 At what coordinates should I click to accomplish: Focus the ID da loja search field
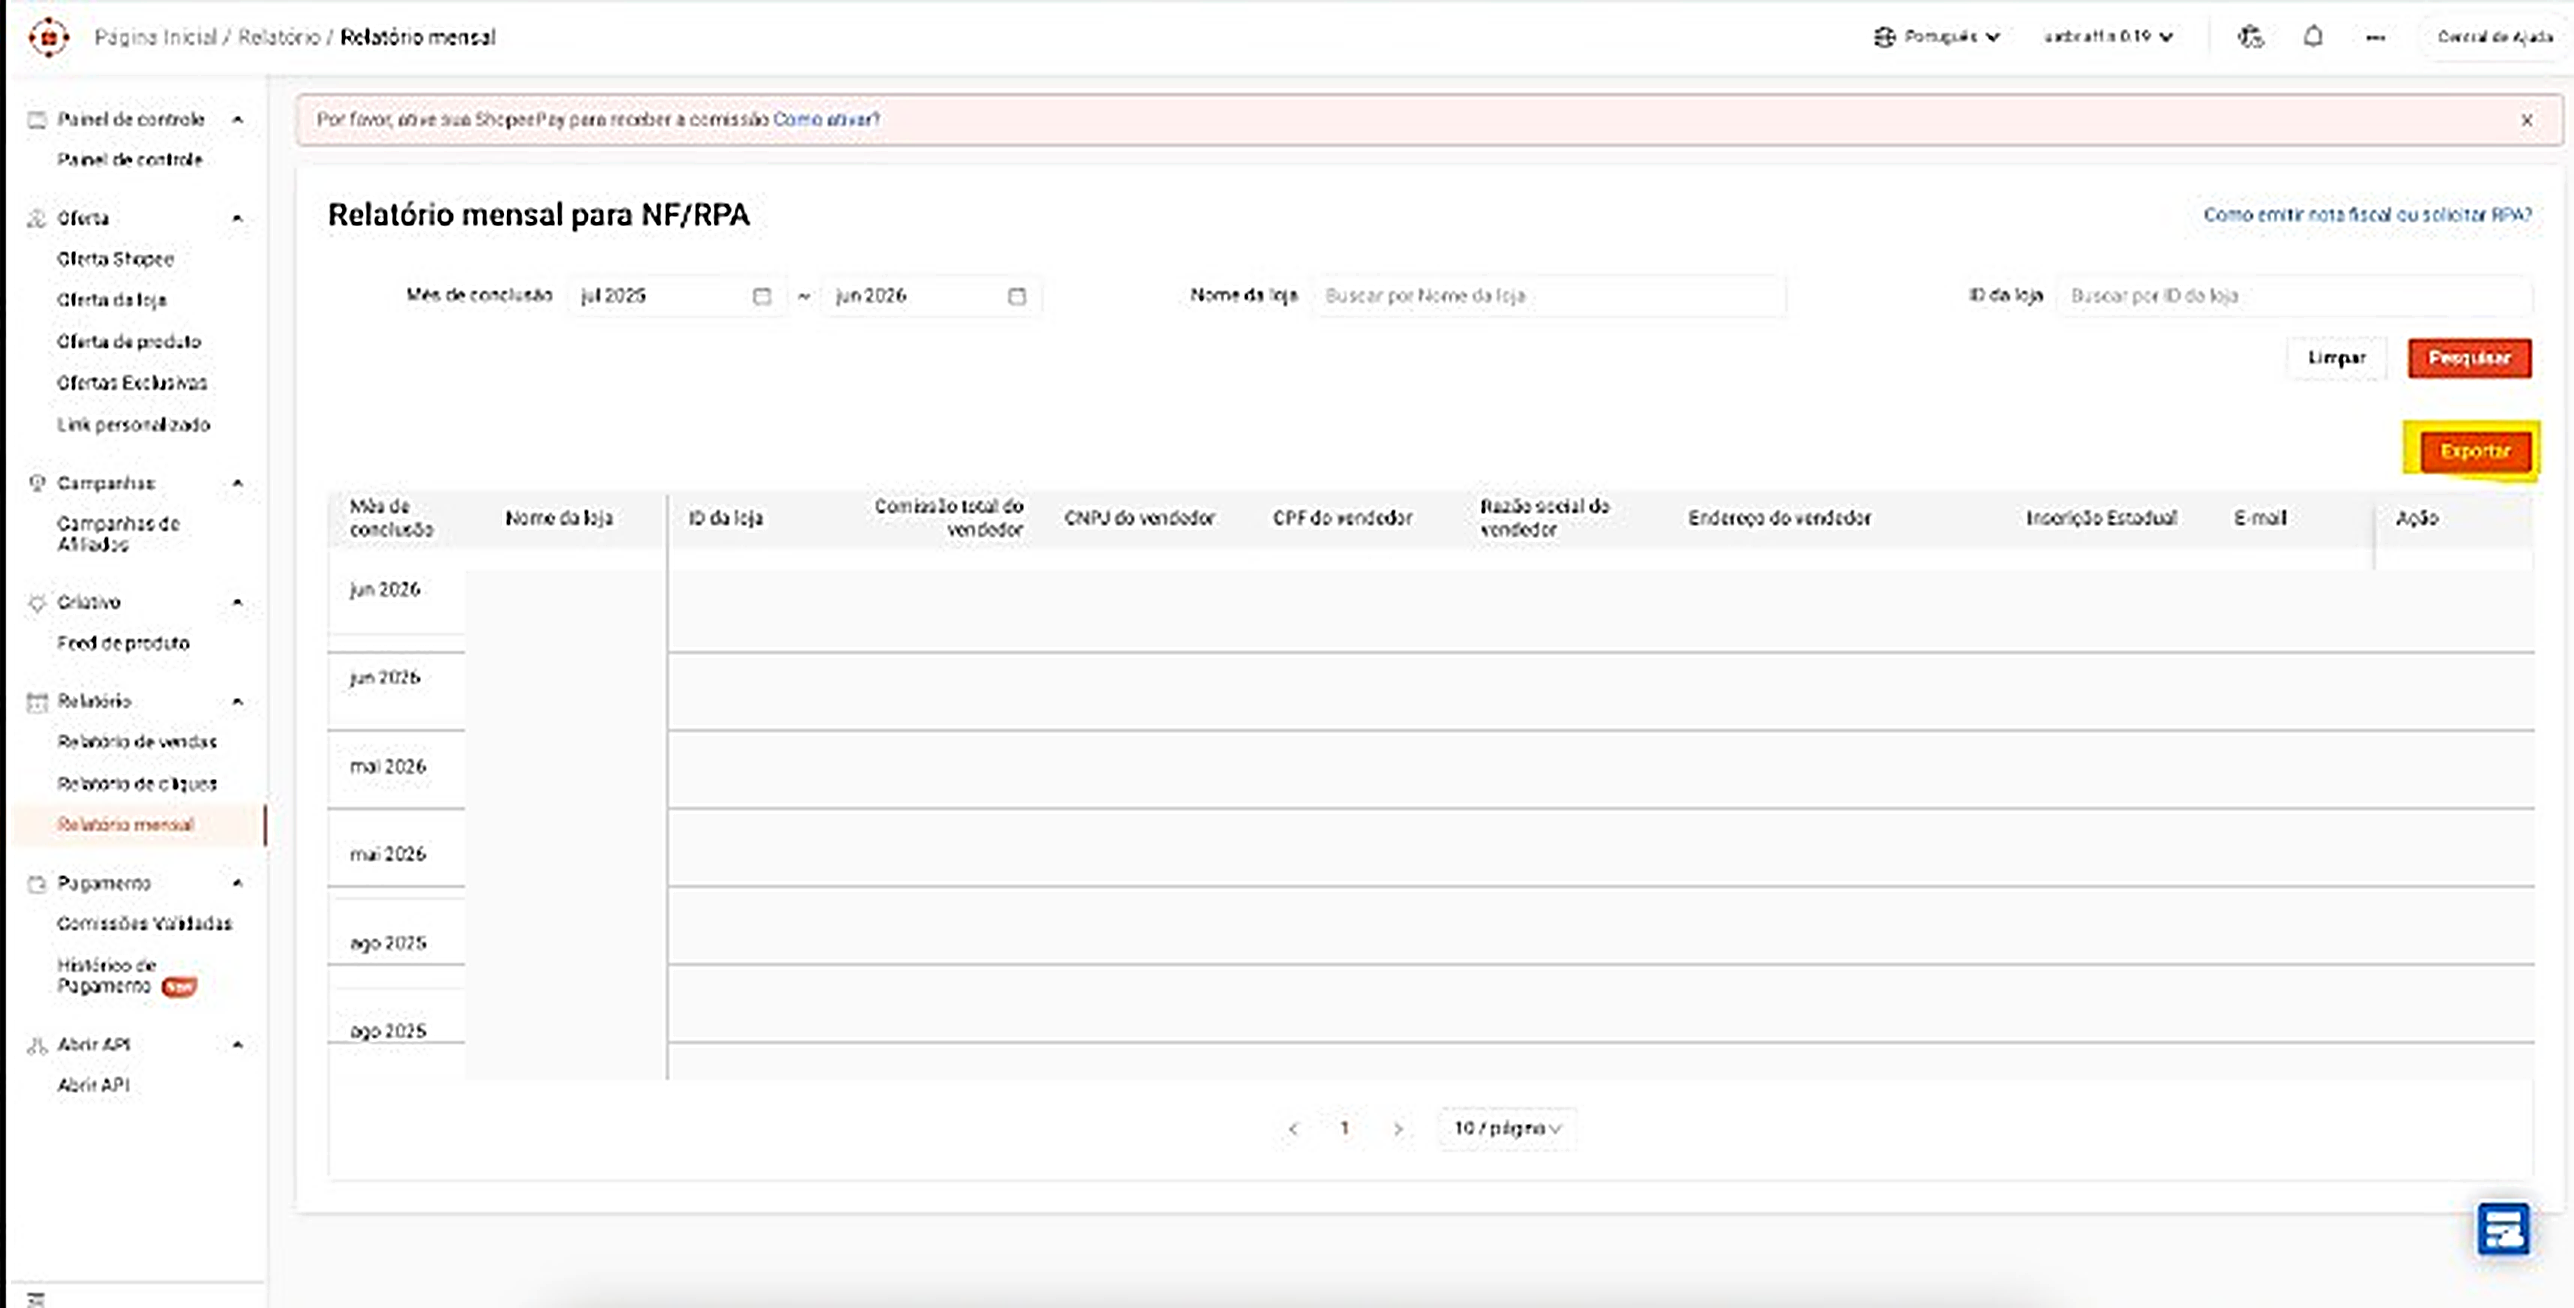[2294, 296]
